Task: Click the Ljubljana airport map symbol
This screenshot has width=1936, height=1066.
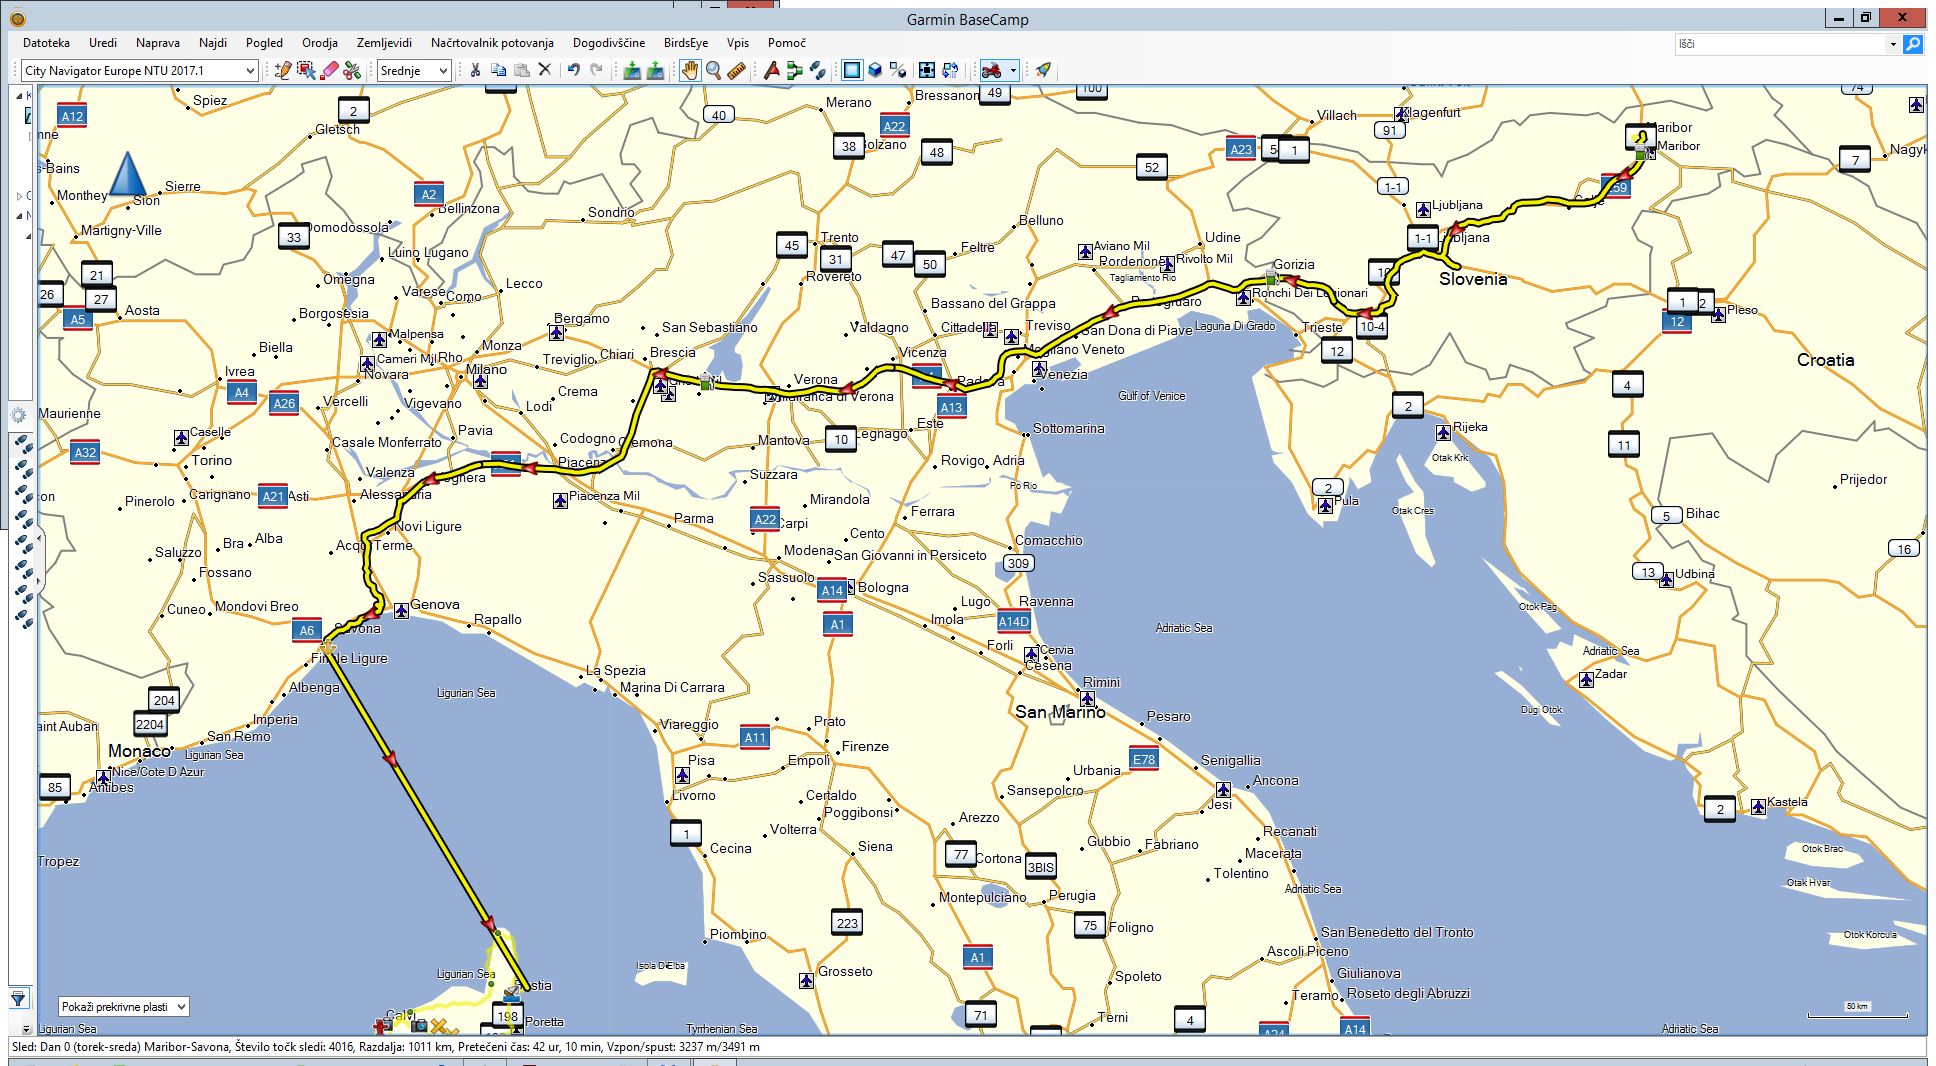Action: 1423,210
